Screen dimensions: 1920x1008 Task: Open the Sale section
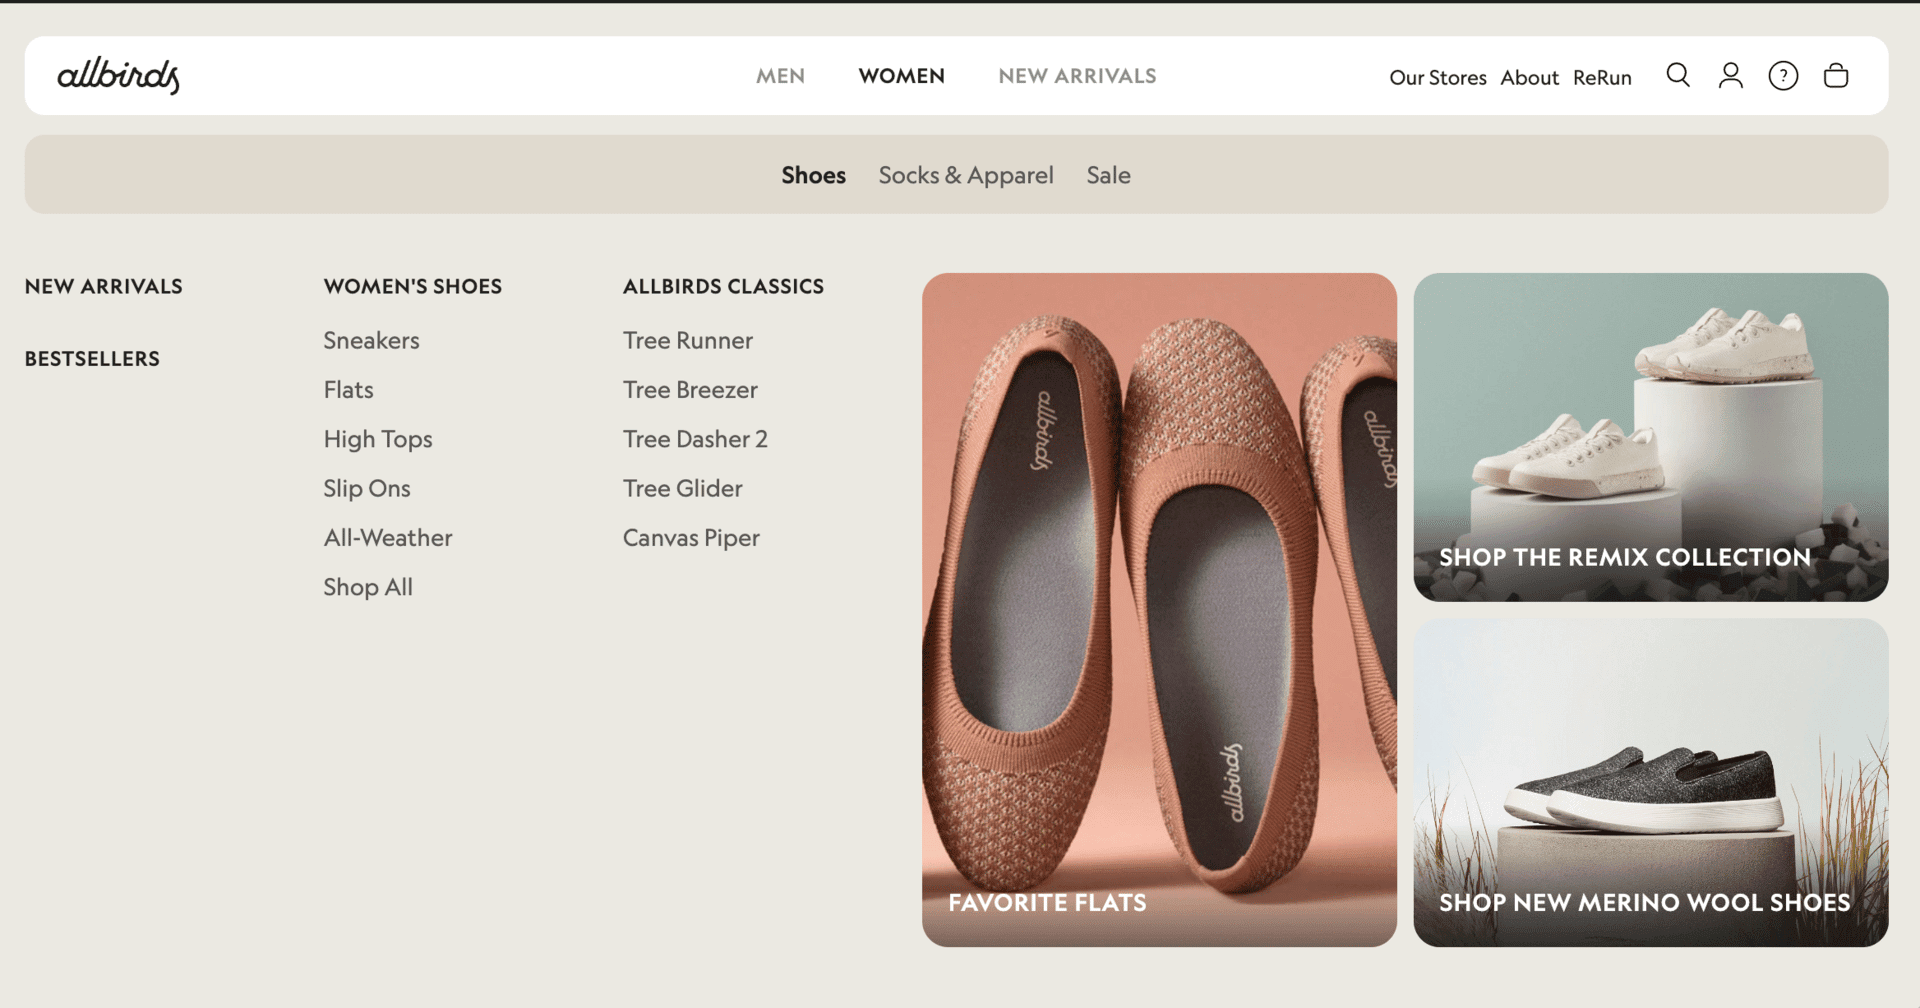(x=1108, y=174)
